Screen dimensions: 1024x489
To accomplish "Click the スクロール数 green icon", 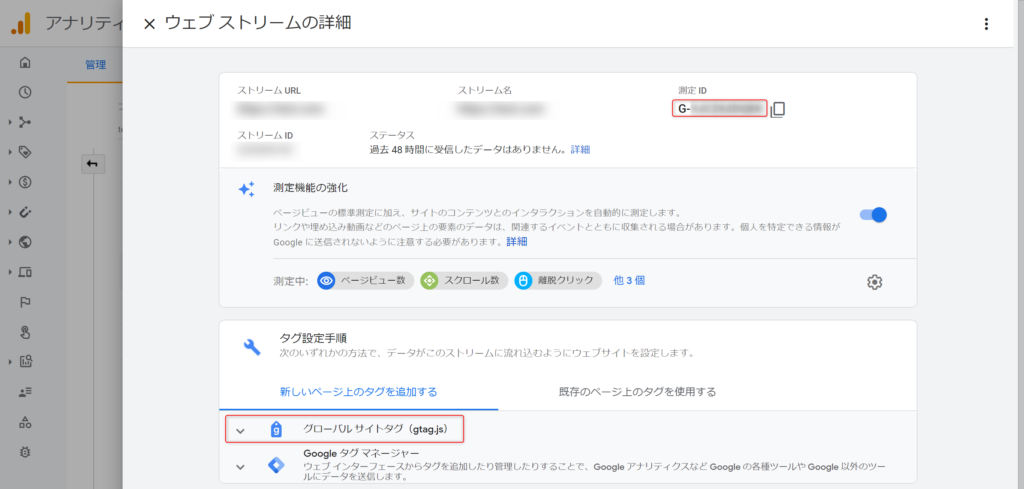I will click(x=429, y=281).
